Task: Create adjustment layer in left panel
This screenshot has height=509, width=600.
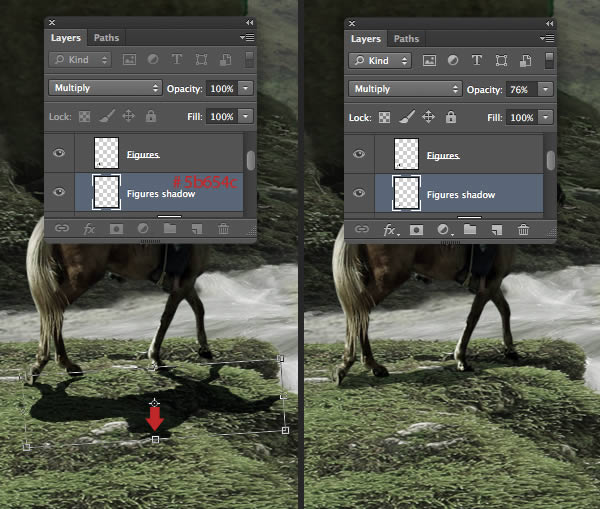Action: point(143,229)
